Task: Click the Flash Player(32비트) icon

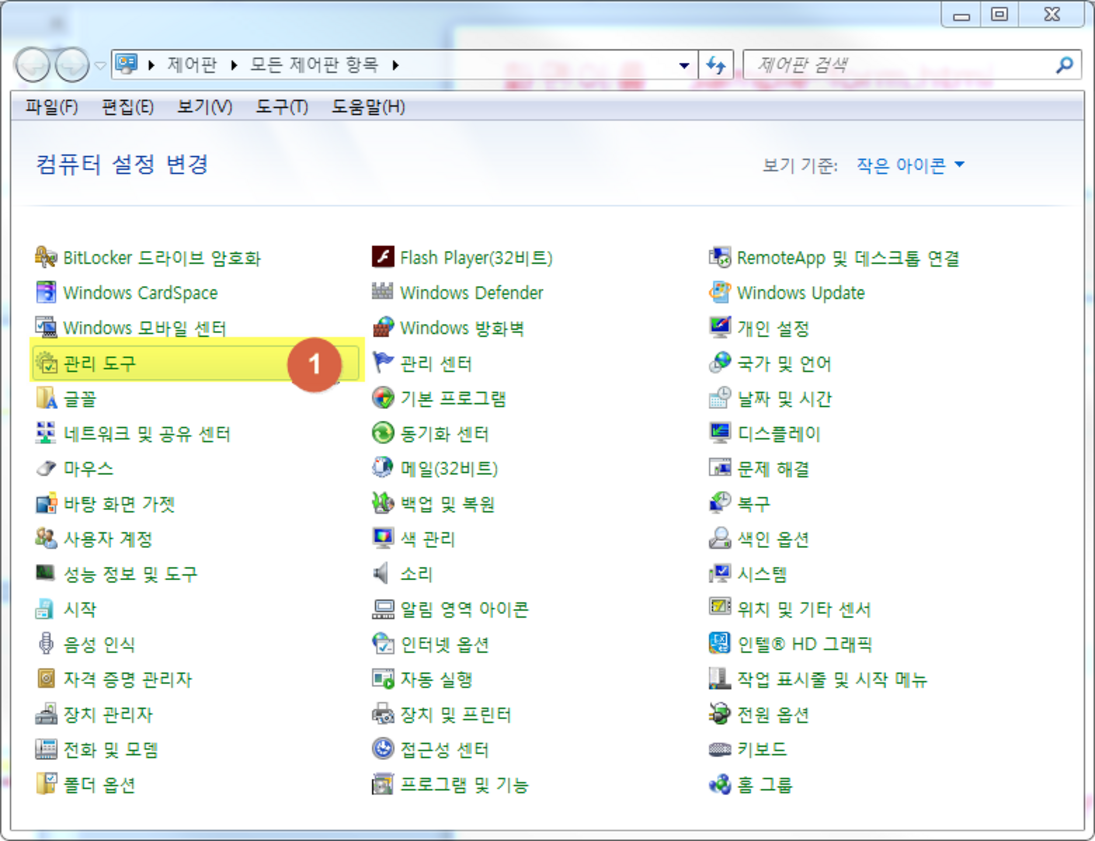Action: (383, 258)
